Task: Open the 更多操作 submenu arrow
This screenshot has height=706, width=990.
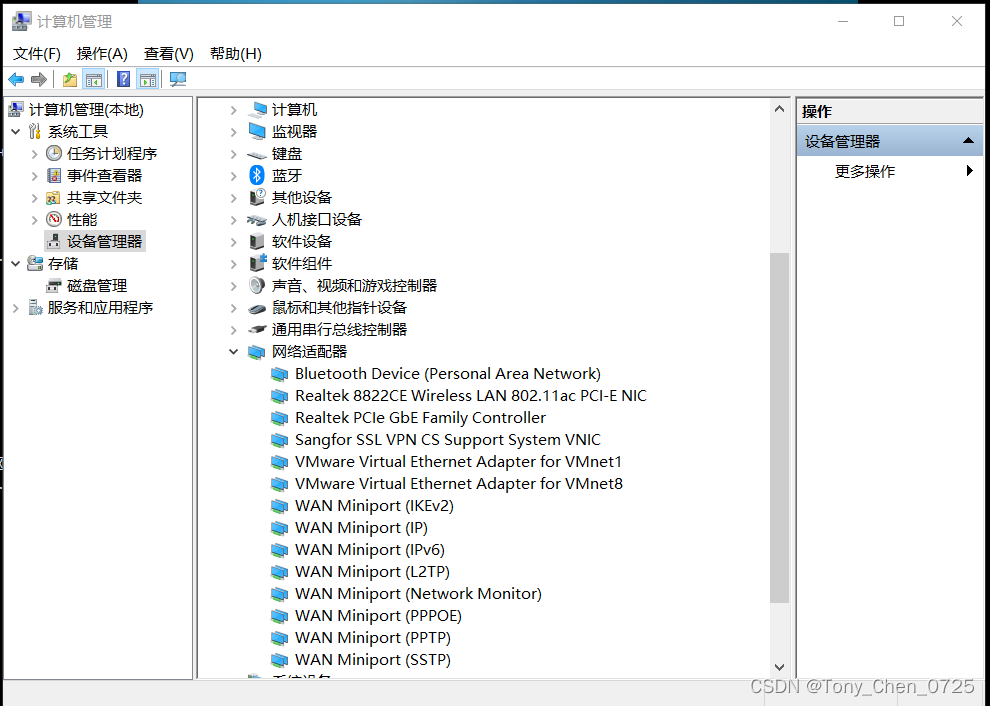Action: (970, 171)
